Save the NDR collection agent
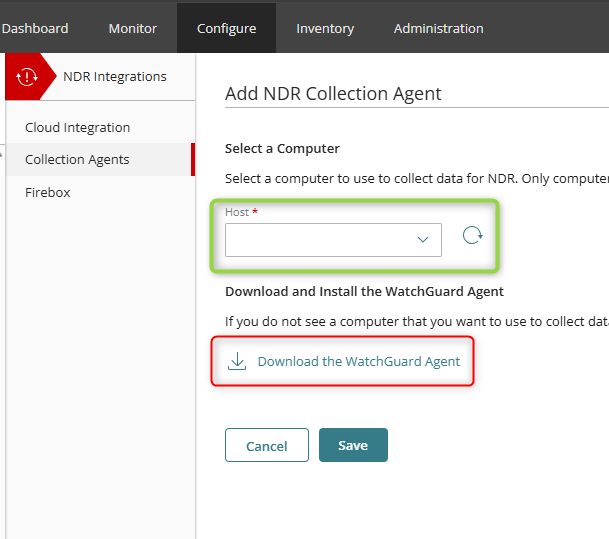609x539 pixels. click(353, 445)
